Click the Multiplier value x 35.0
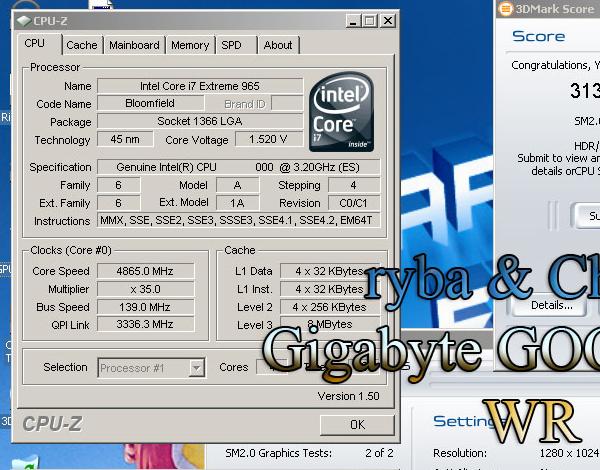This screenshot has height=470, width=600. (145, 289)
